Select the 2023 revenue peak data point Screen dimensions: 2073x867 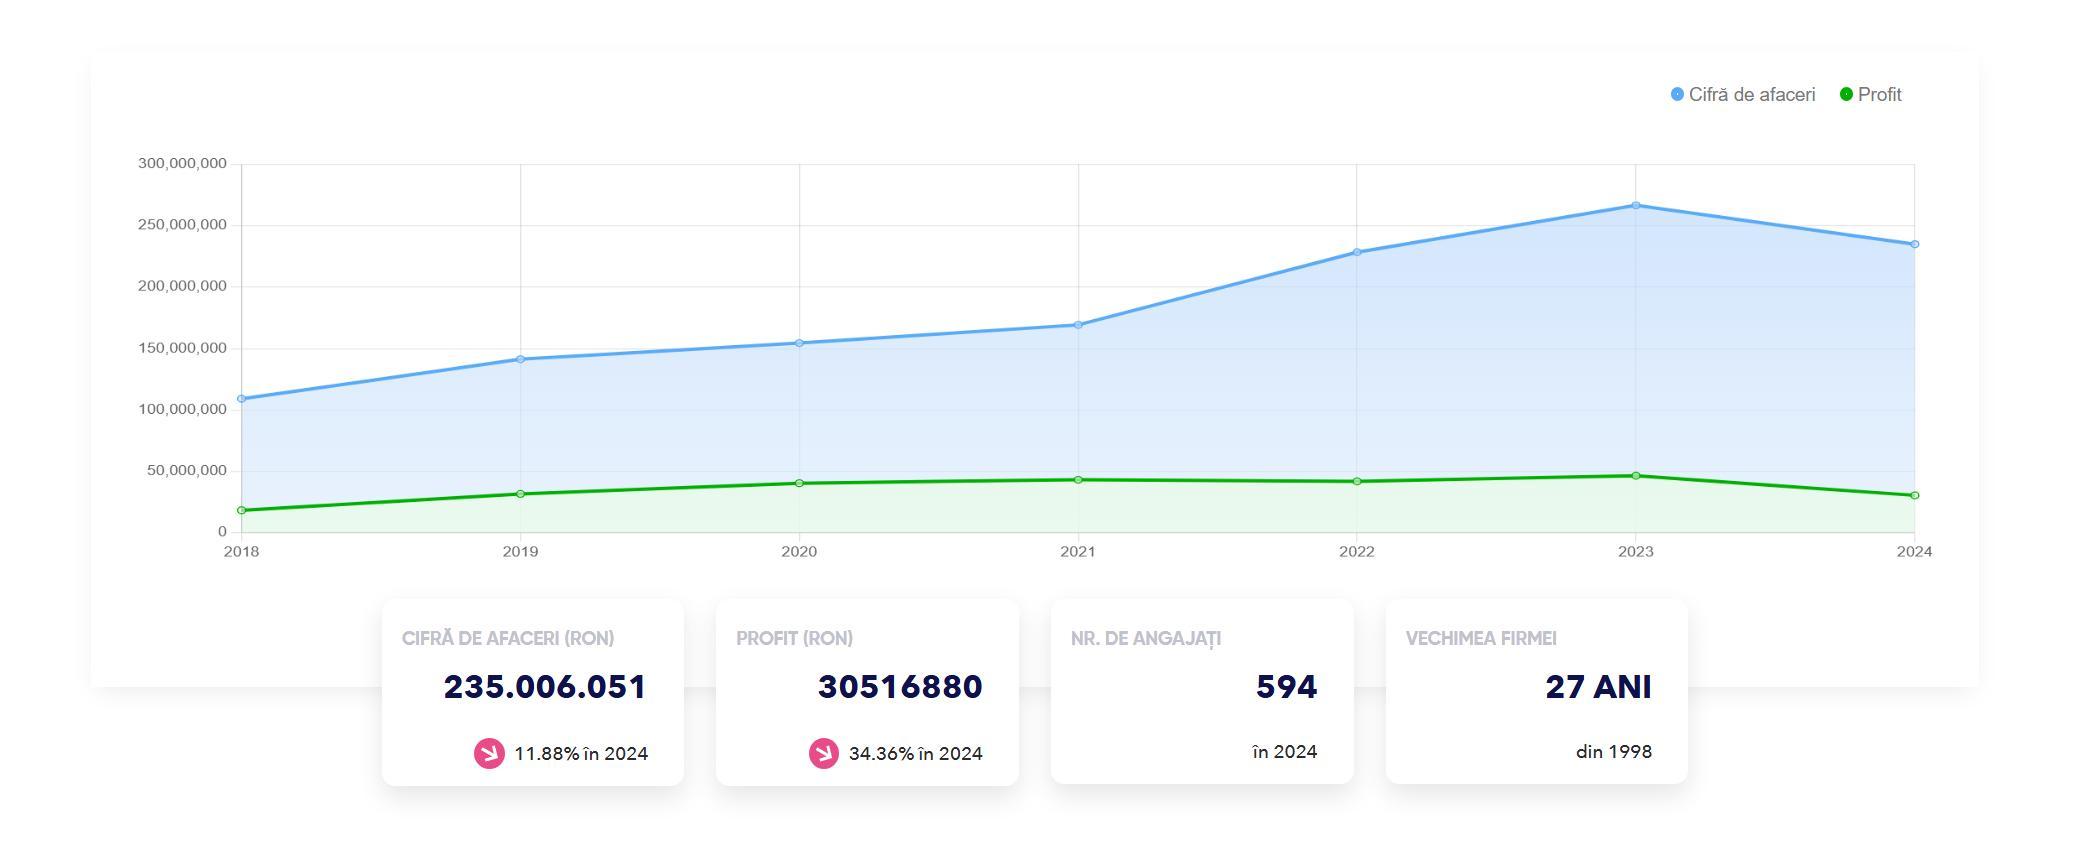1636,206
